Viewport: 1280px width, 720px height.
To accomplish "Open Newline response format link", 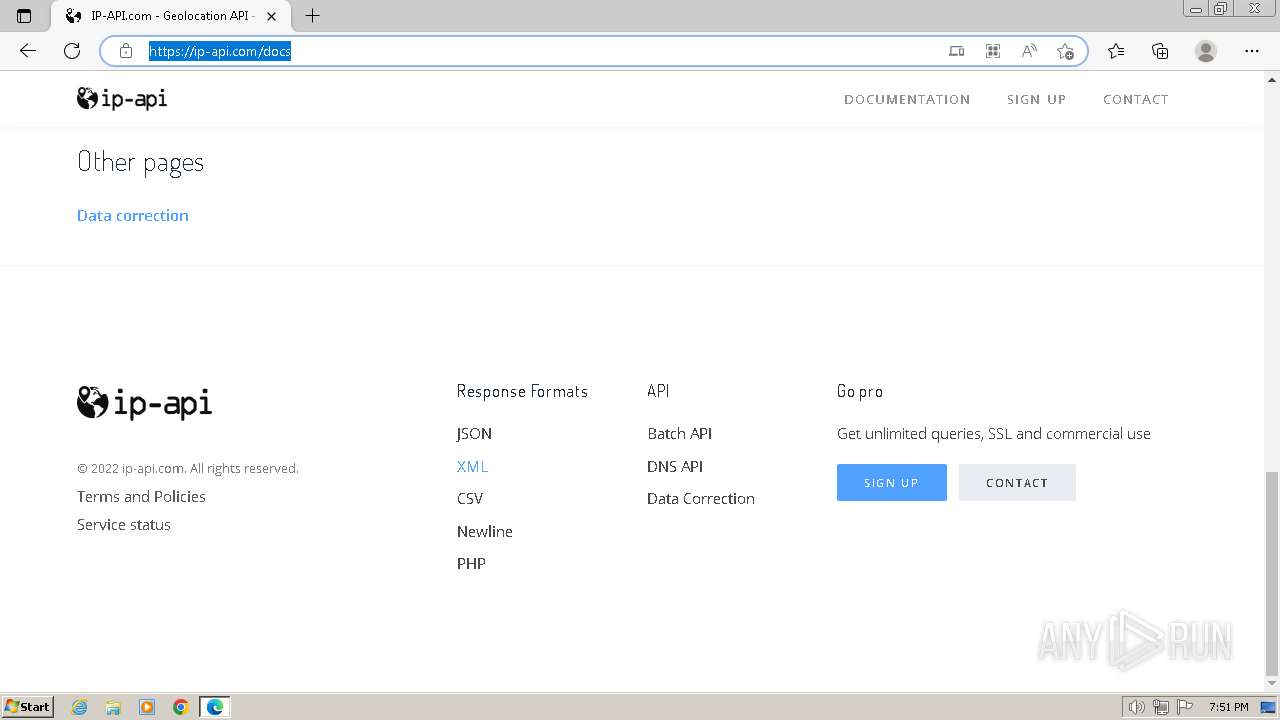I will coord(485,531).
